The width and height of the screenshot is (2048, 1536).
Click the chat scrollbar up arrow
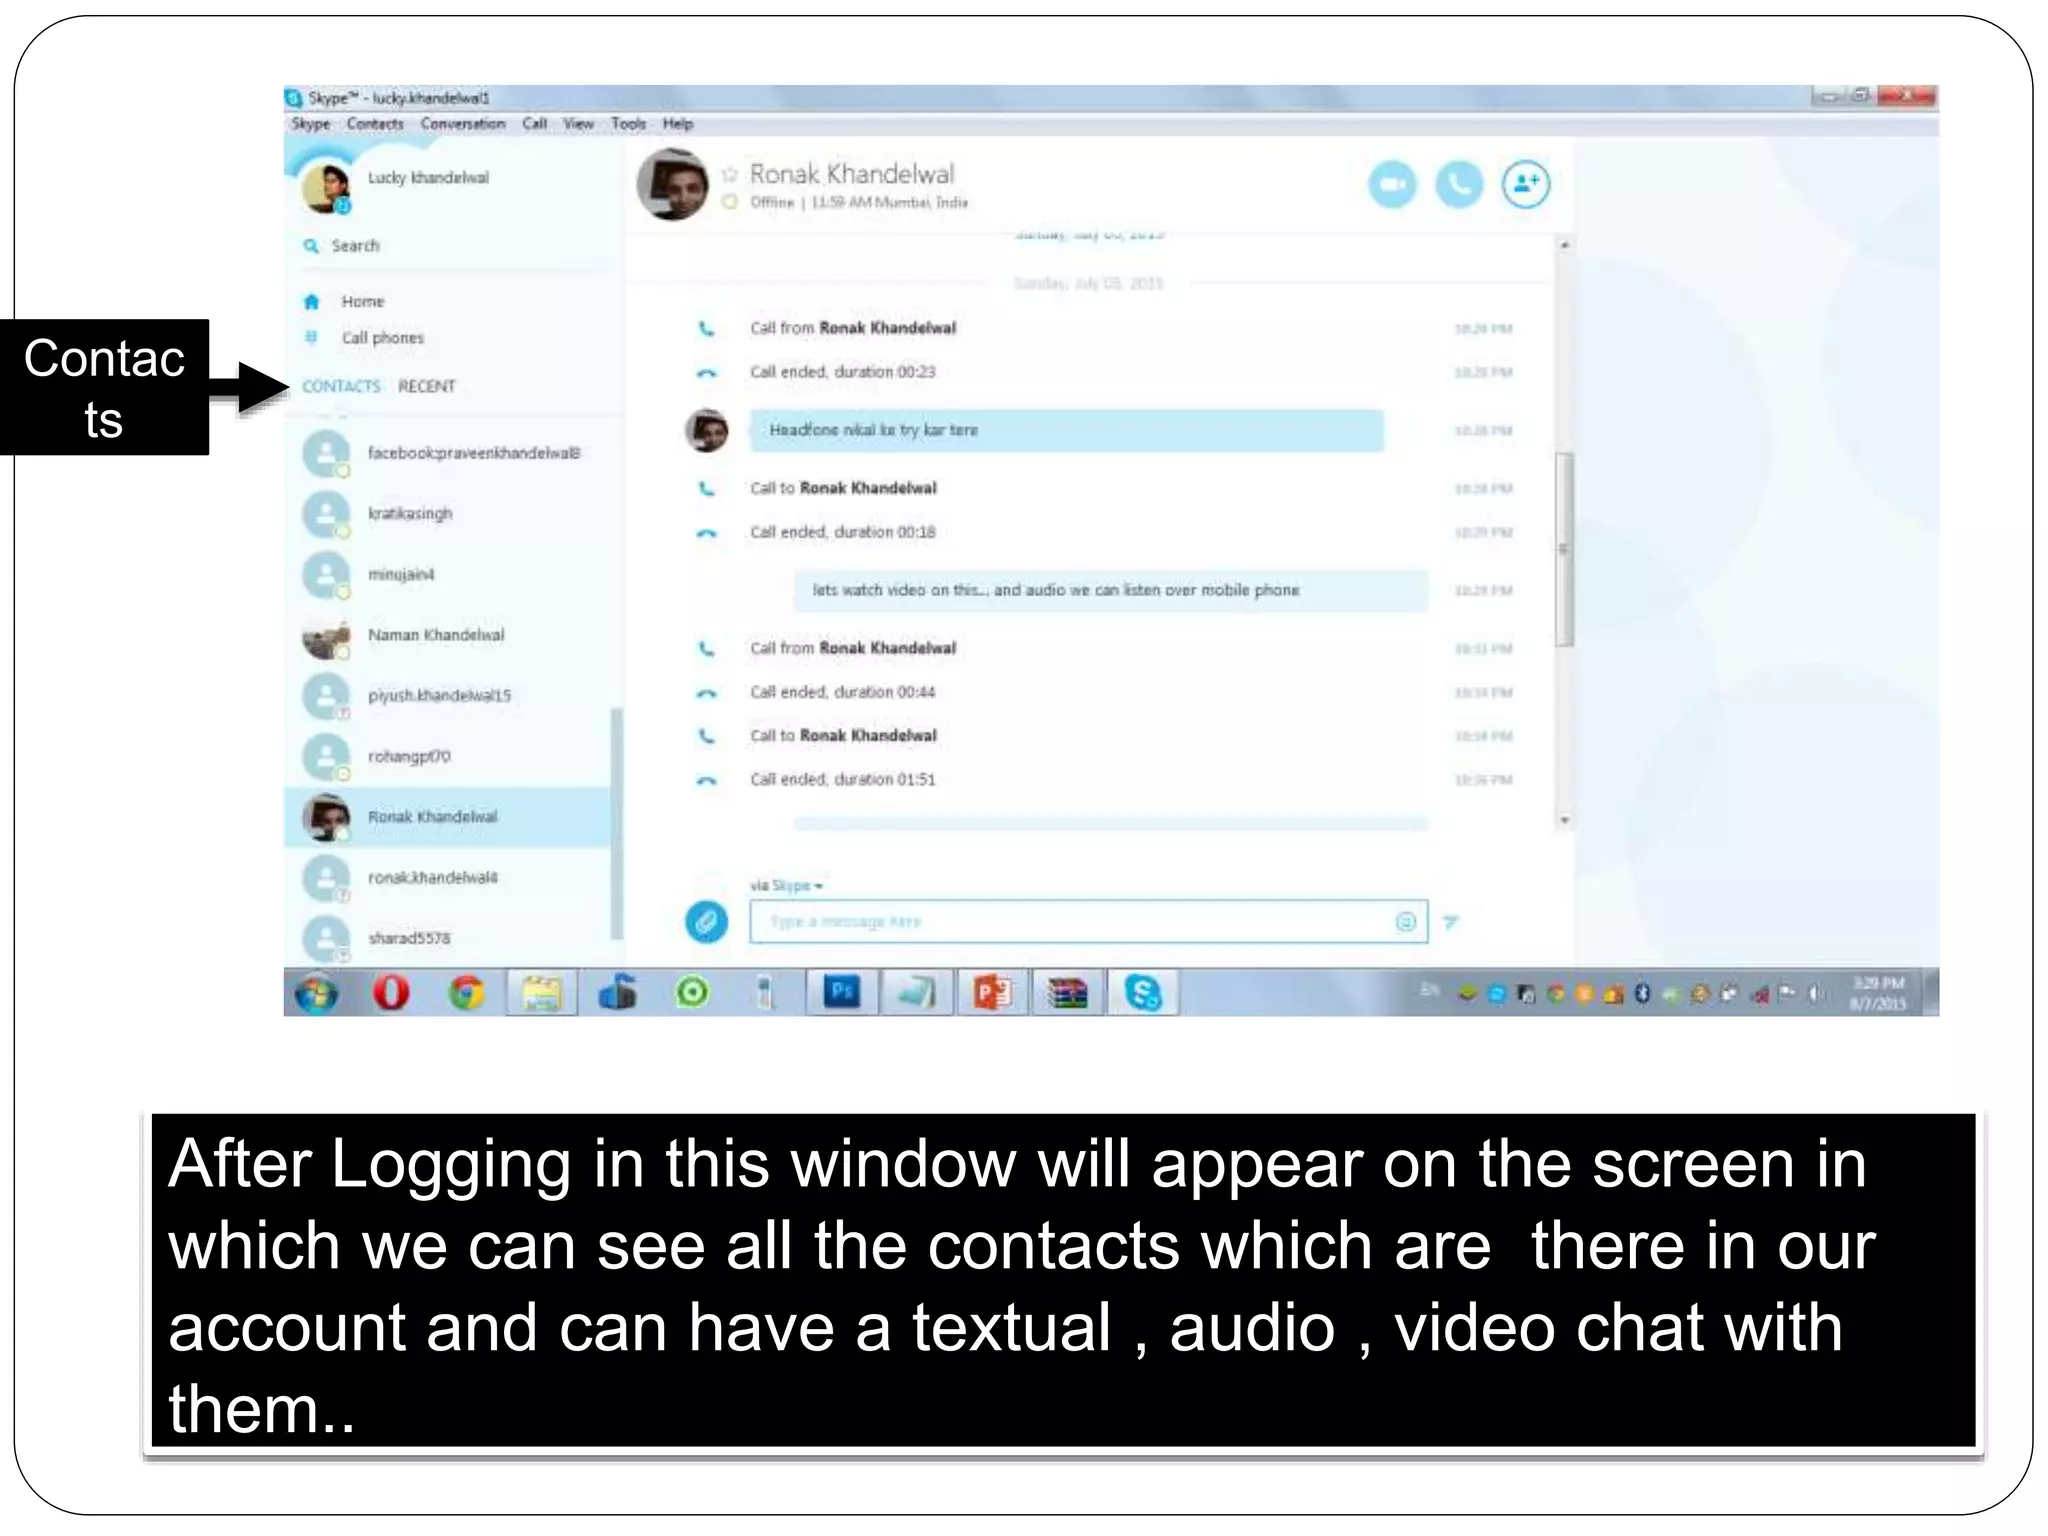click(x=1564, y=245)
